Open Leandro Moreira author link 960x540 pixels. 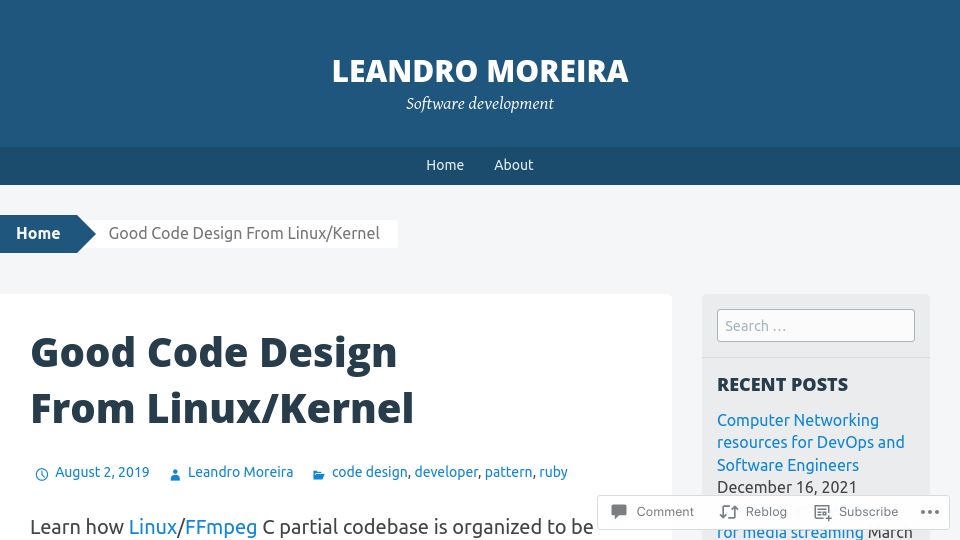[x=240, y=472]
